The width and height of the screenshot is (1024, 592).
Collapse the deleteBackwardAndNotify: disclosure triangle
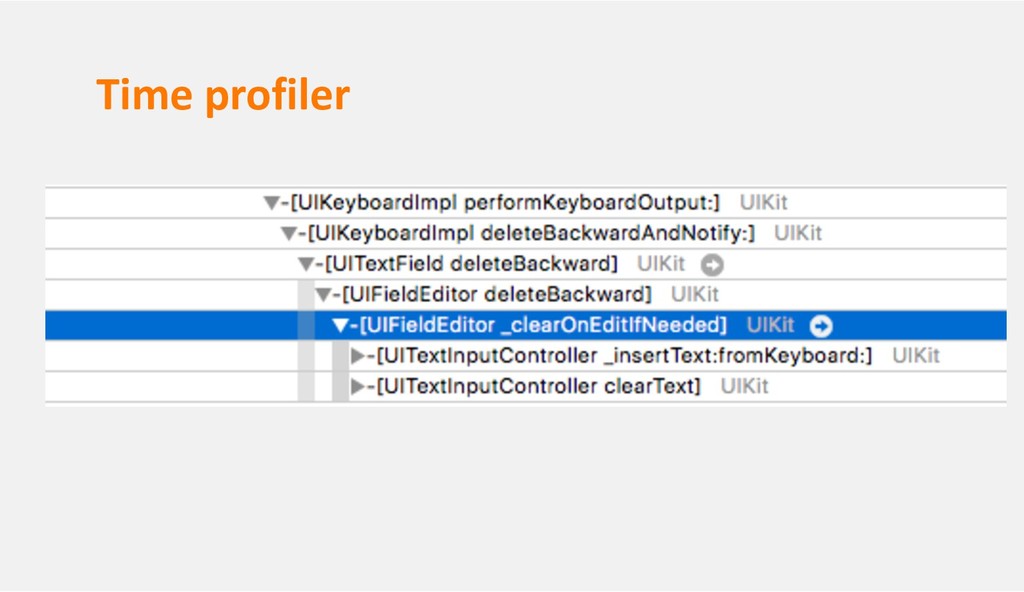pyautogui.click(x=289, y=233)
